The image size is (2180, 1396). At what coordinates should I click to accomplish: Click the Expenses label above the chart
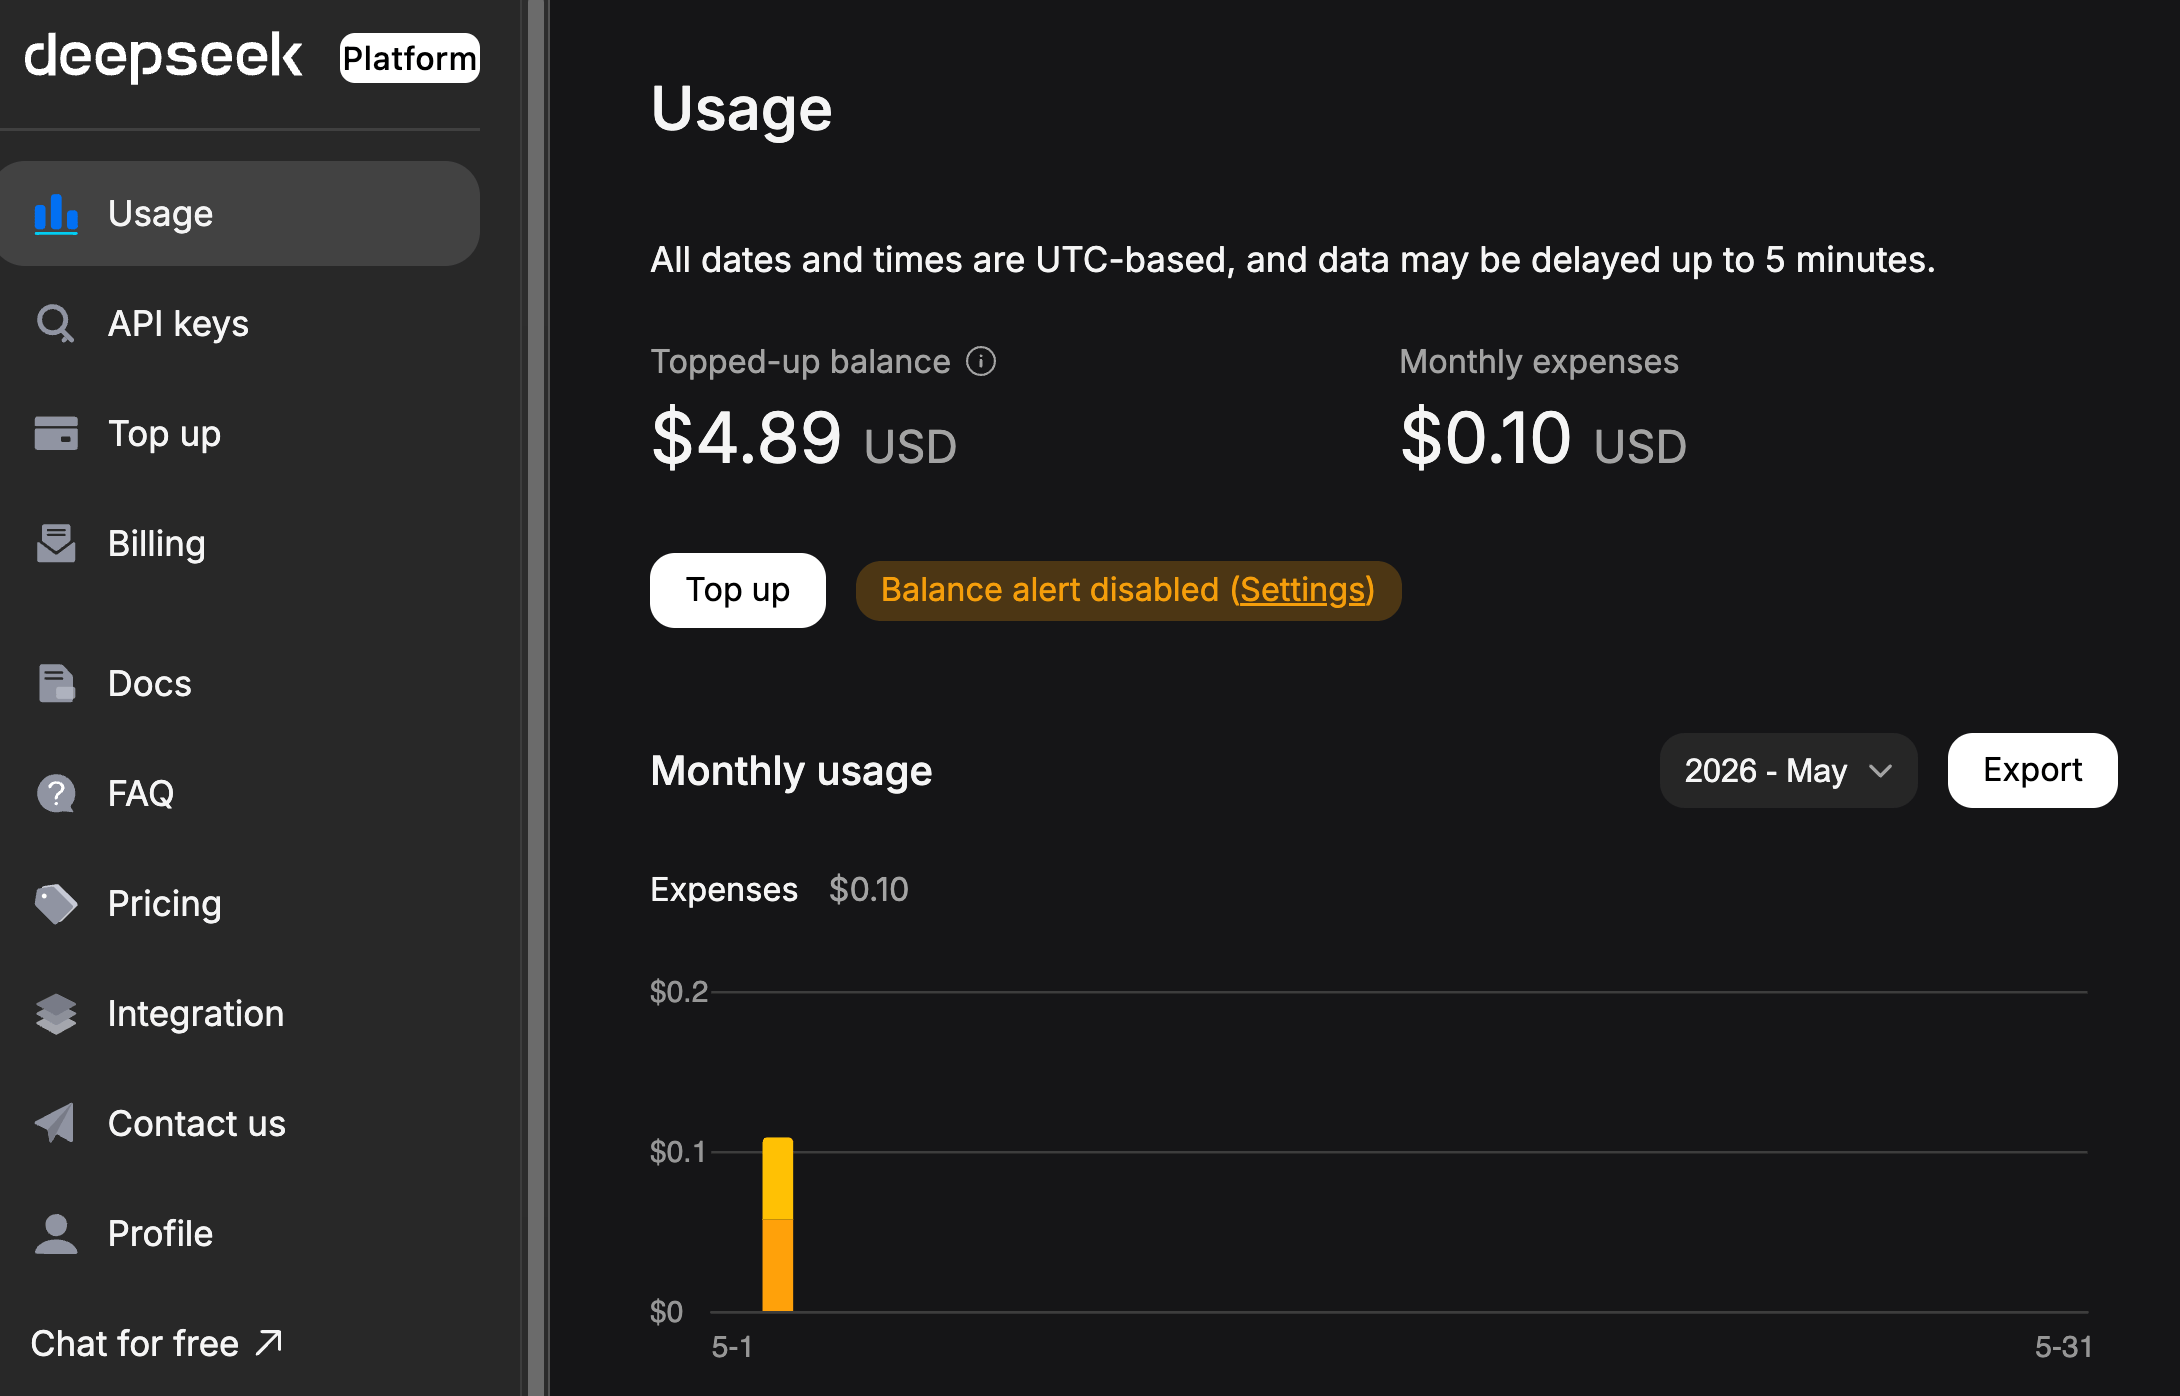point(724,889)
